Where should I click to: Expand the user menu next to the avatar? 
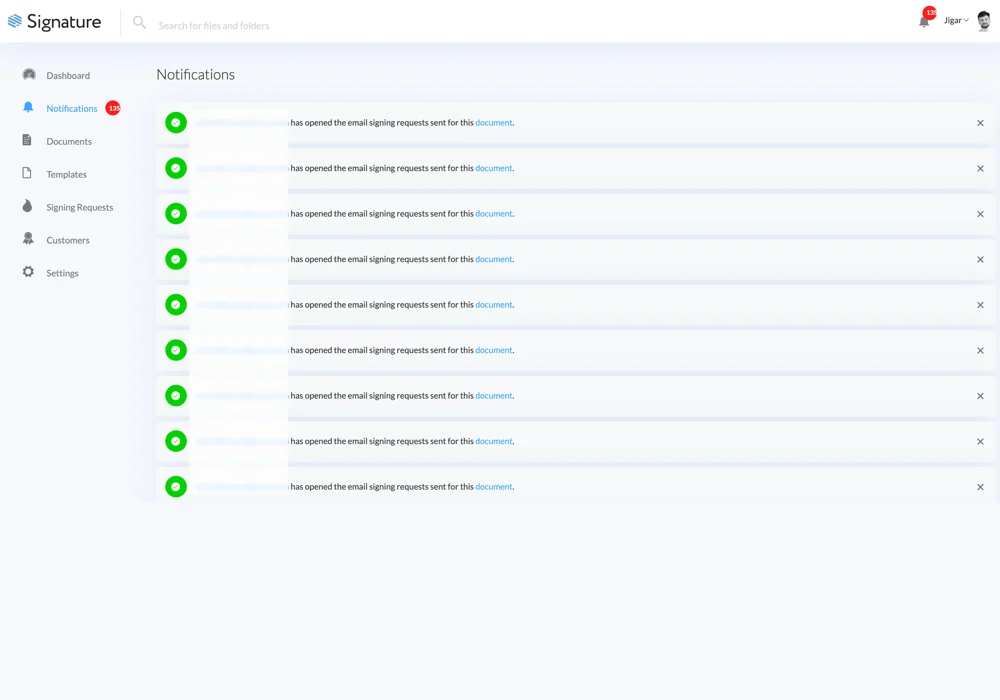point(967,20)
